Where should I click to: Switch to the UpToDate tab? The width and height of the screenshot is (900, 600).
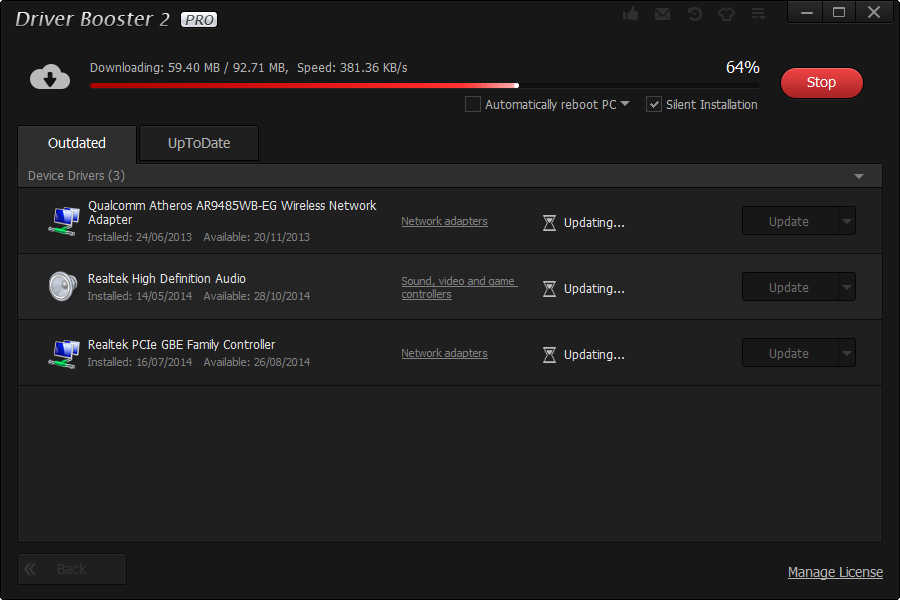coord(199,143)
